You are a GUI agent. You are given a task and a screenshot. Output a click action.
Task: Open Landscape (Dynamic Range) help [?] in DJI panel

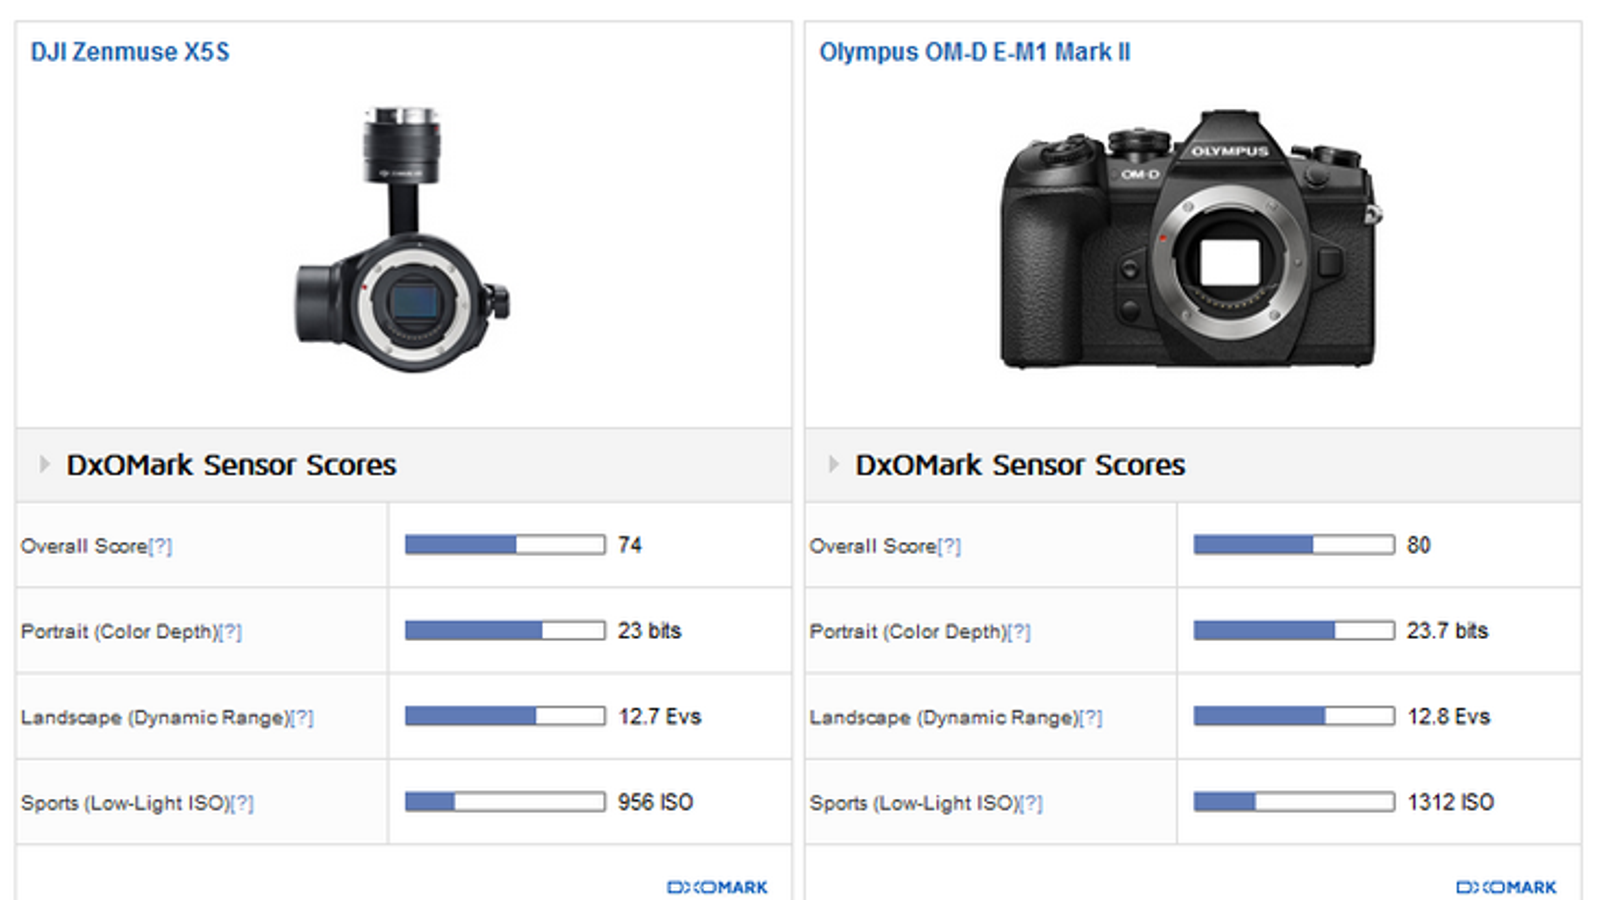302,718
